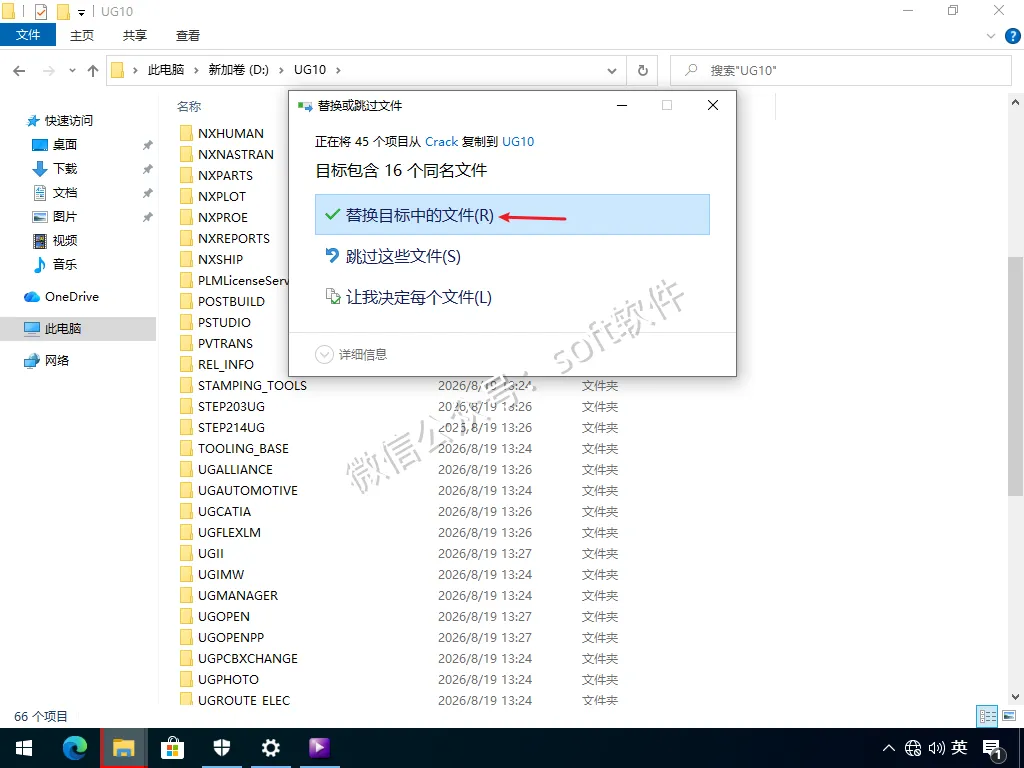Click the file list vertical scrollbar
The height and width of the screenshot is (768, 1024).
1015,376
